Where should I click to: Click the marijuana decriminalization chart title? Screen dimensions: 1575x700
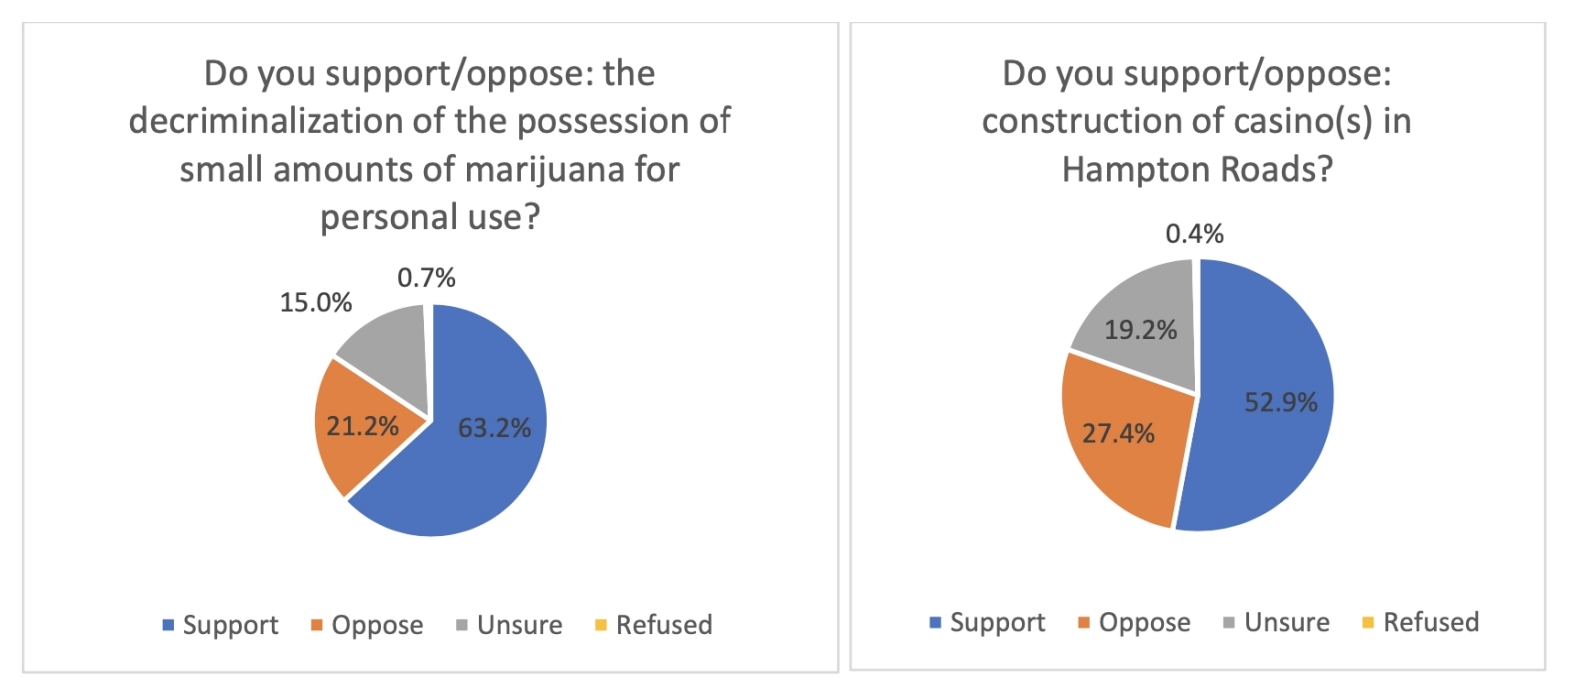(x=430, y=145)
